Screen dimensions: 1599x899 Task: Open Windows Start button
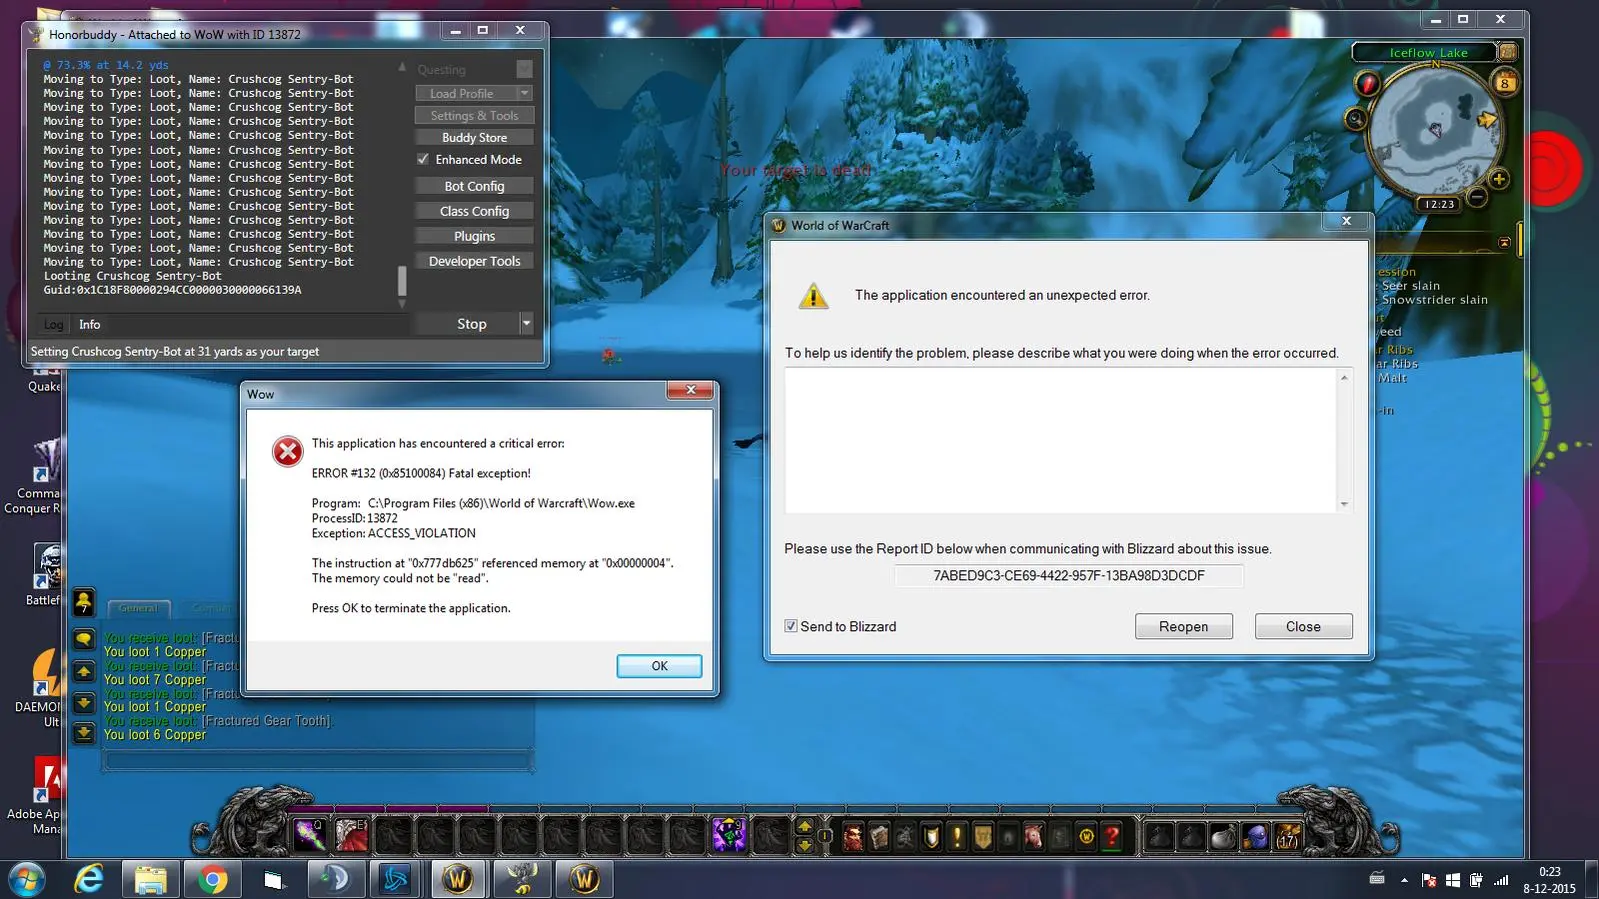click(26, 879)
